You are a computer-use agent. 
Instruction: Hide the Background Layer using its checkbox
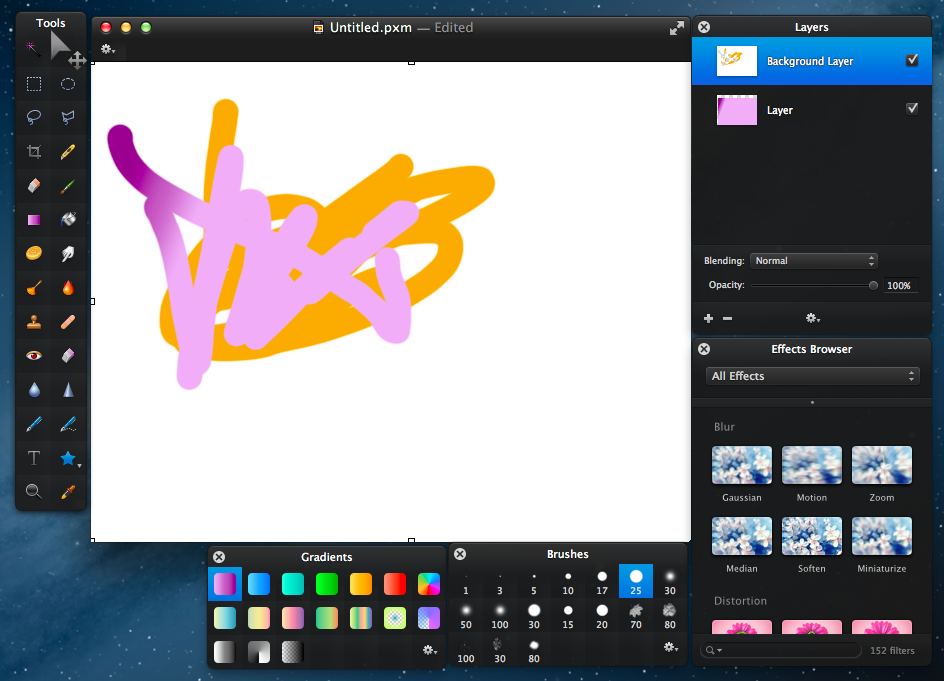911,61
